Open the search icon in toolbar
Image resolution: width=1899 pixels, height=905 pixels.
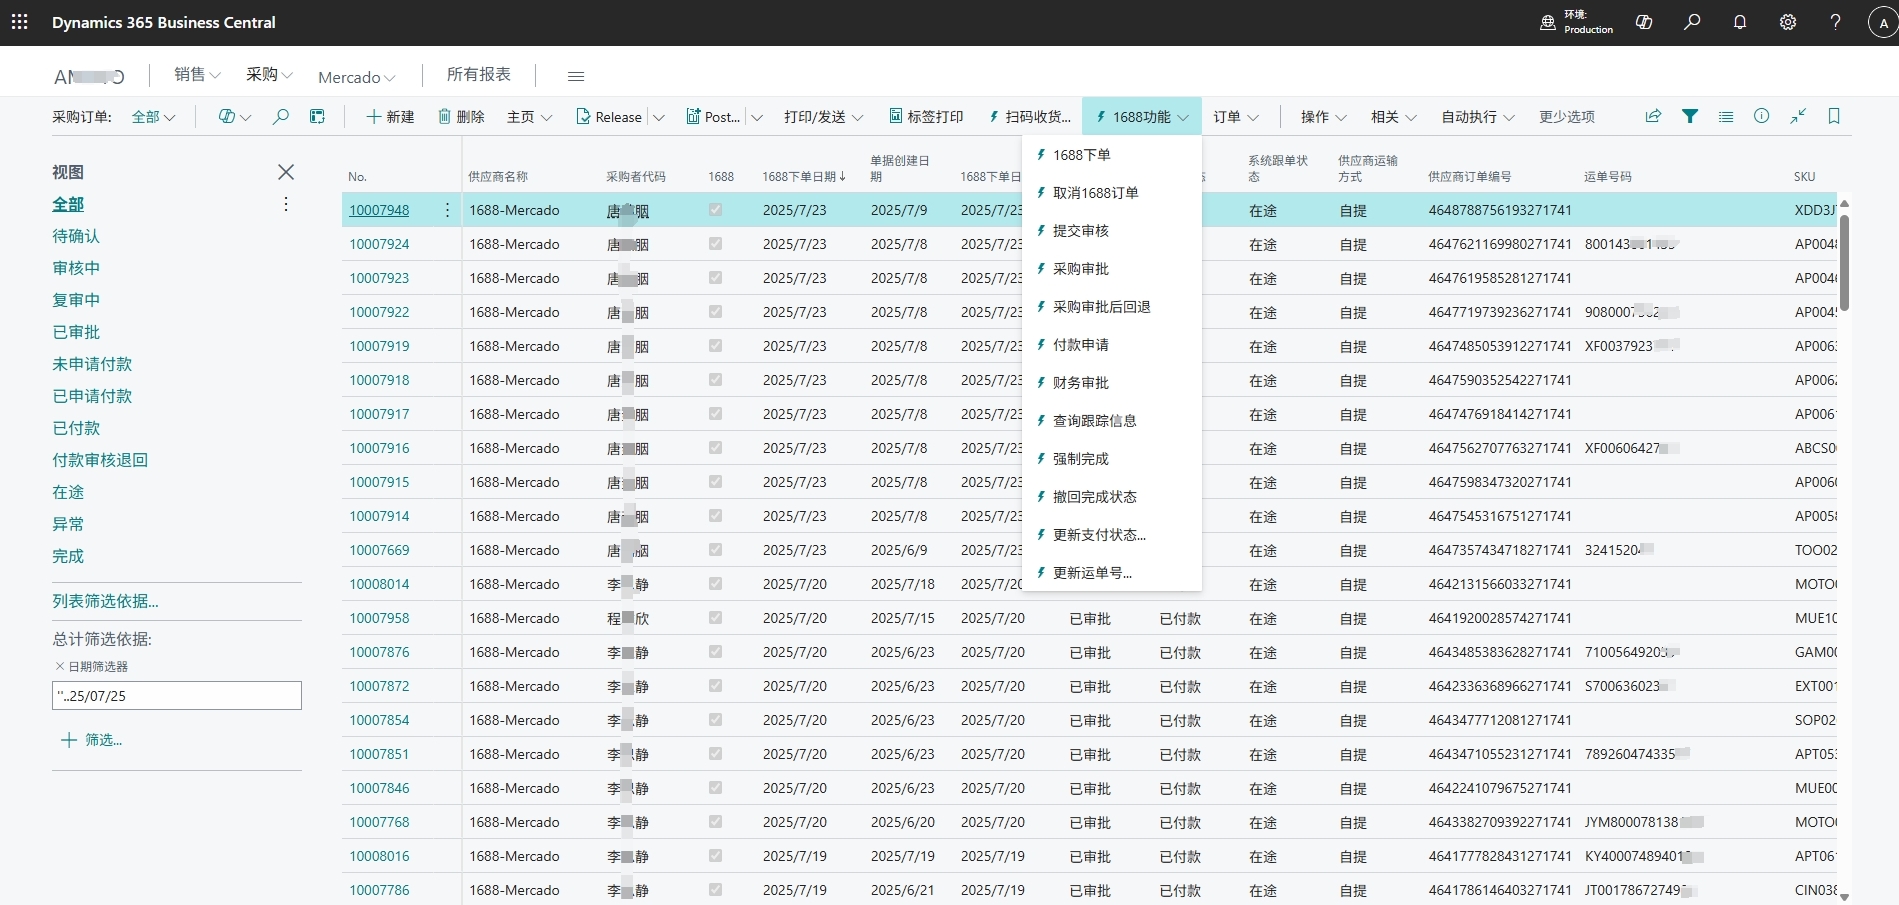(1693, 22)
